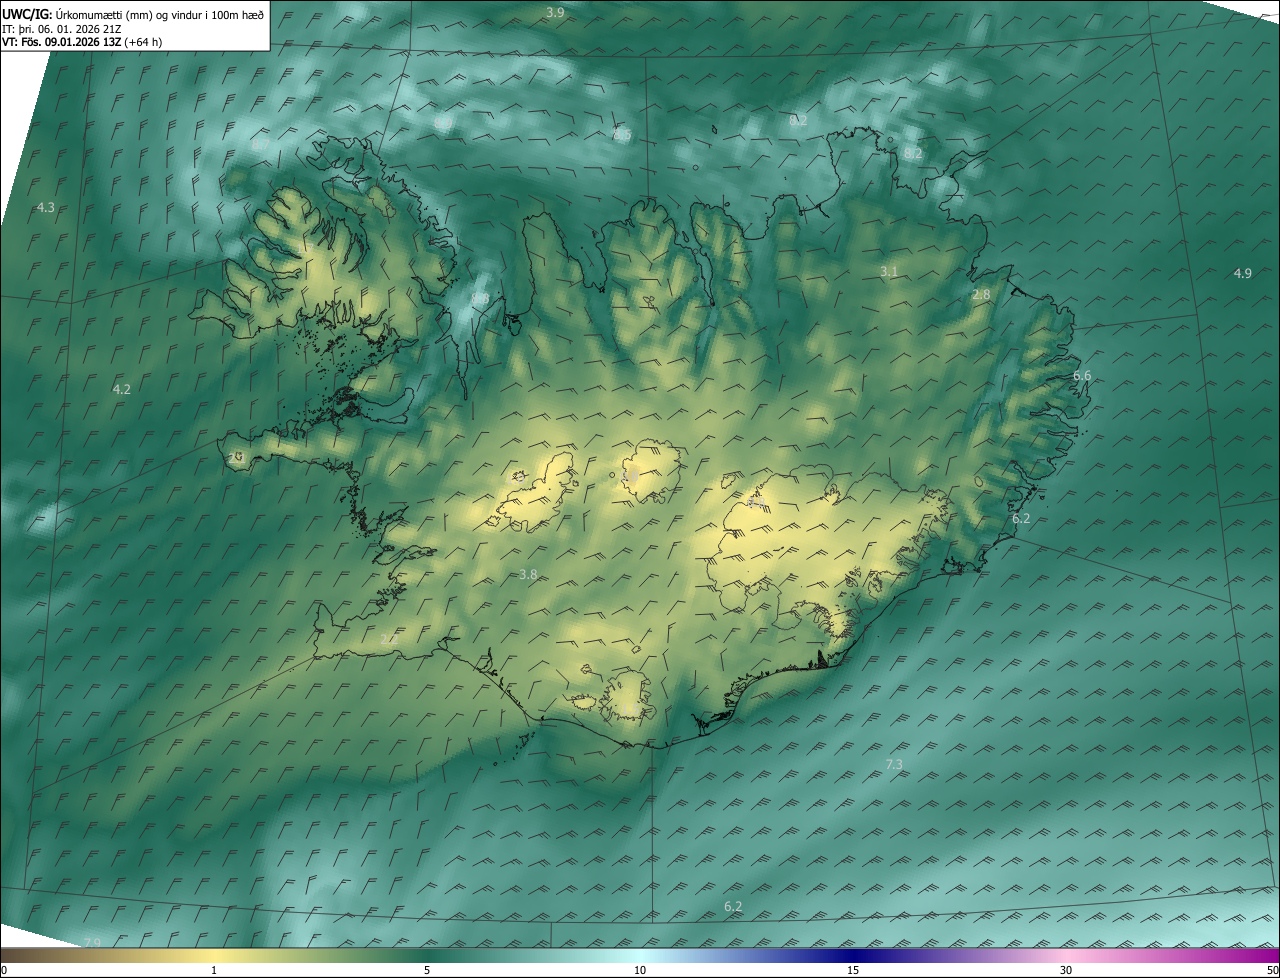Click the colorbar tick label 0
This screenshot has width=1280, height=978.
click(x=4, y=970)
